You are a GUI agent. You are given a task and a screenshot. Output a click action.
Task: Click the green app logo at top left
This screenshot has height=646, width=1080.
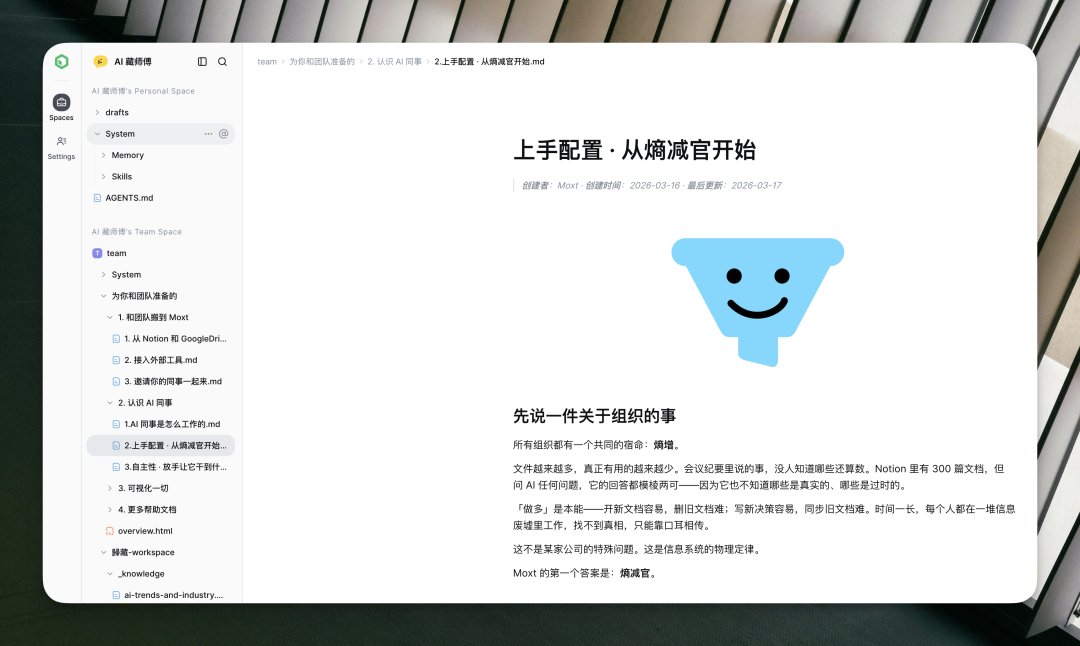tap(61, 61)
